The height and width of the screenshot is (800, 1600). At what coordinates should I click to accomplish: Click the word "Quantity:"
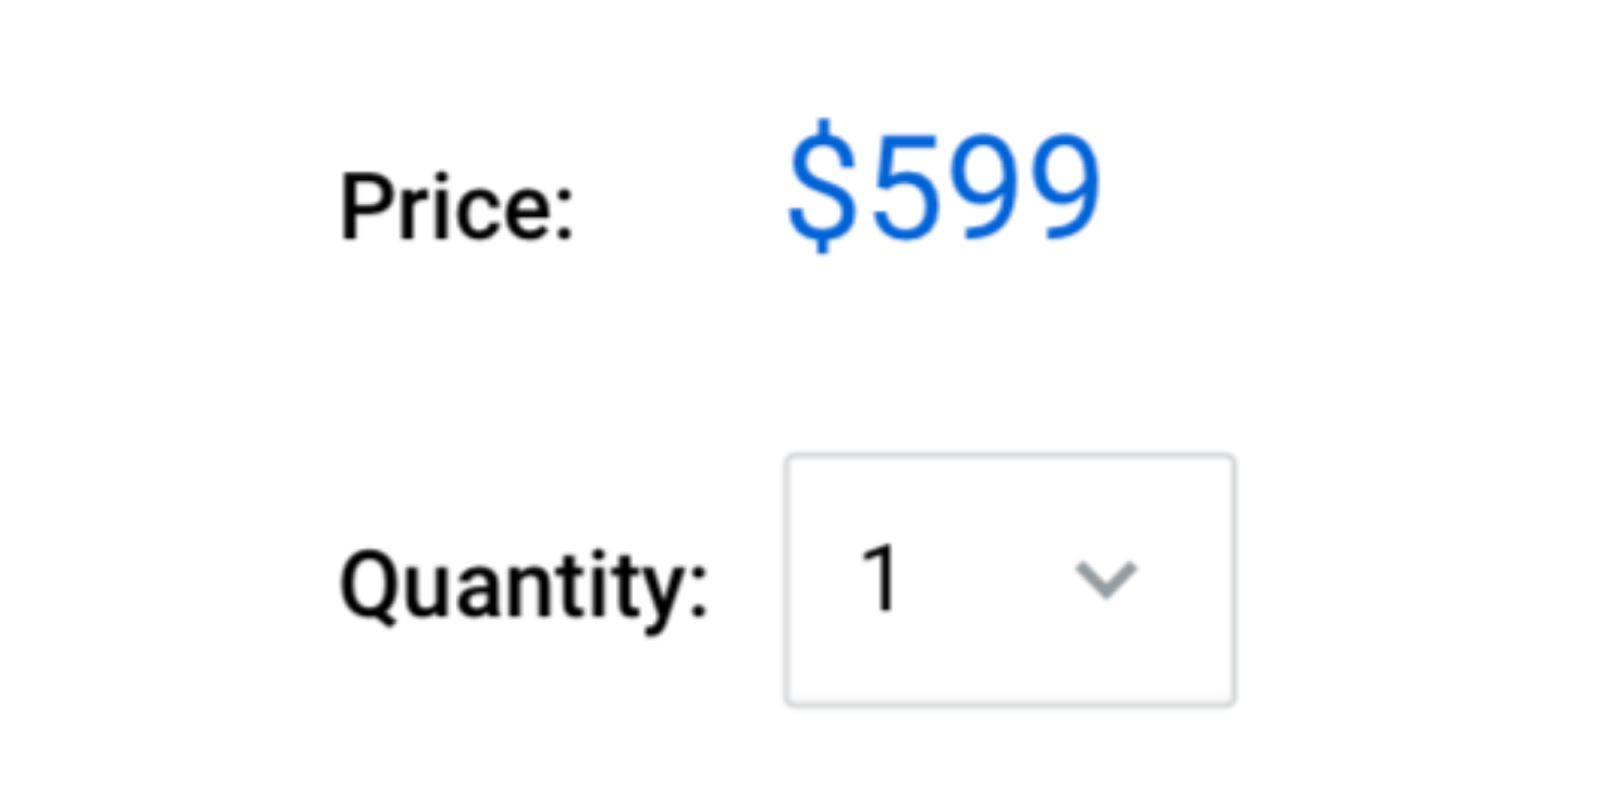[524, 585]
